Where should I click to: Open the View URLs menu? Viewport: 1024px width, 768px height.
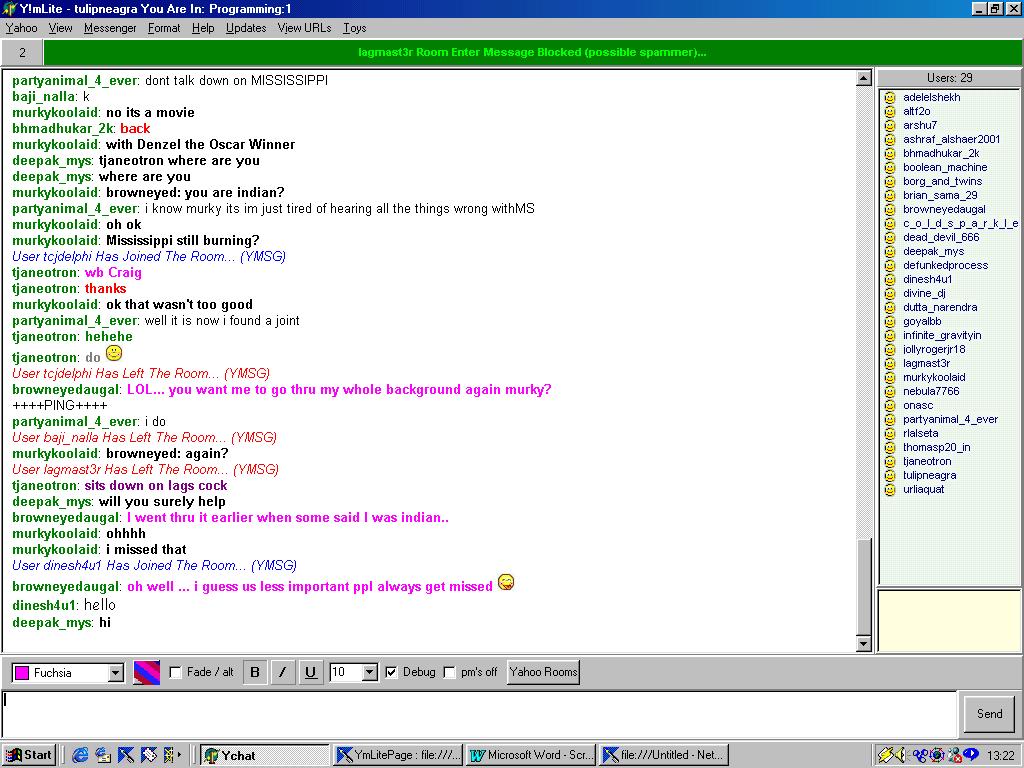[304, 28]
